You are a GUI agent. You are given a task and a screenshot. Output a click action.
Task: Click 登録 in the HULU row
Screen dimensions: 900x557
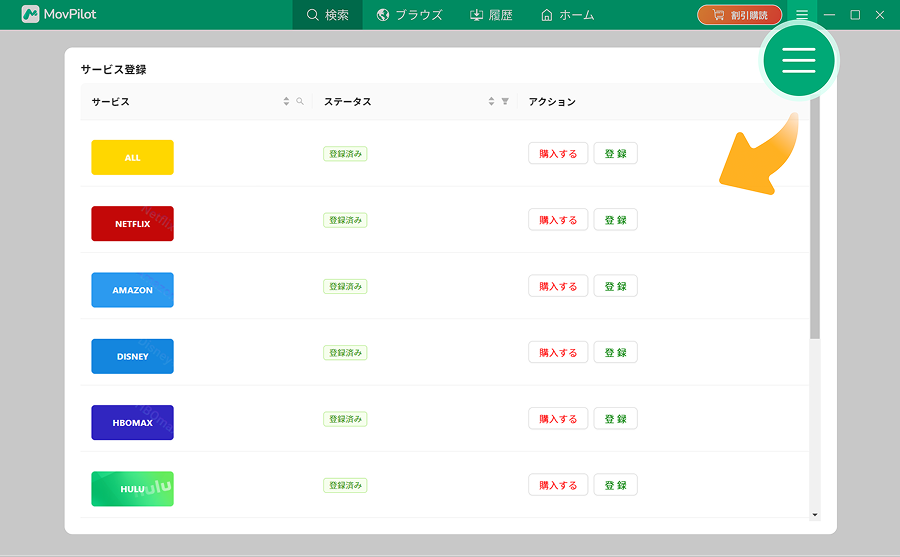(x=615, y=485)
